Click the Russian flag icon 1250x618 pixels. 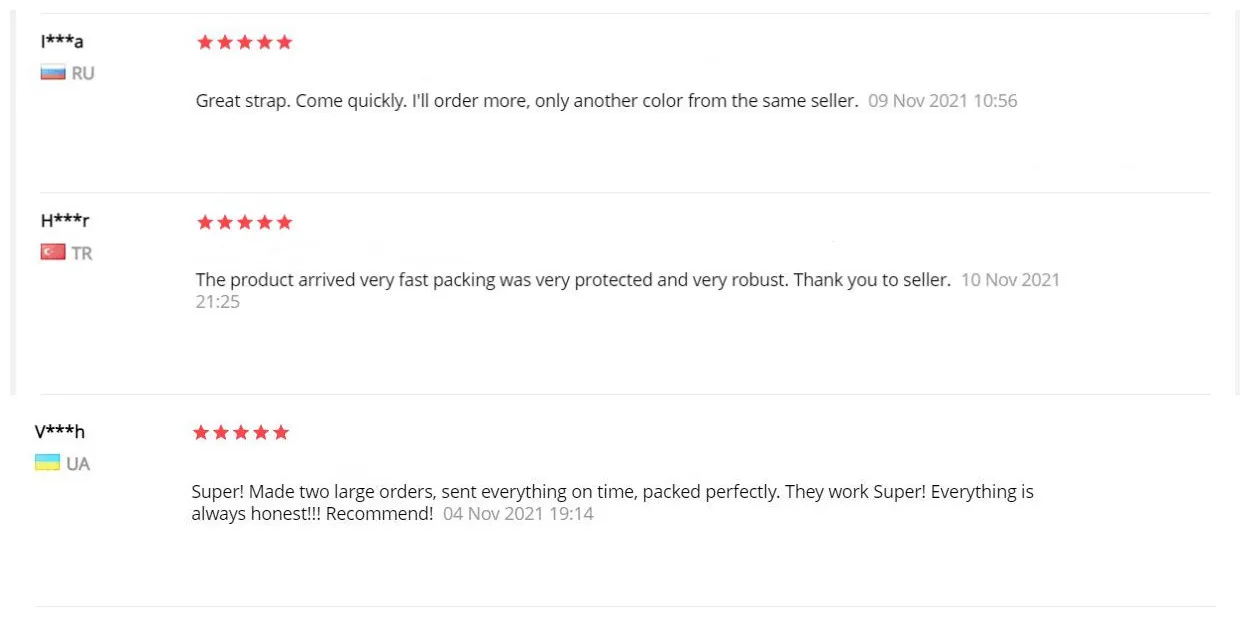[x=53, y=73]
